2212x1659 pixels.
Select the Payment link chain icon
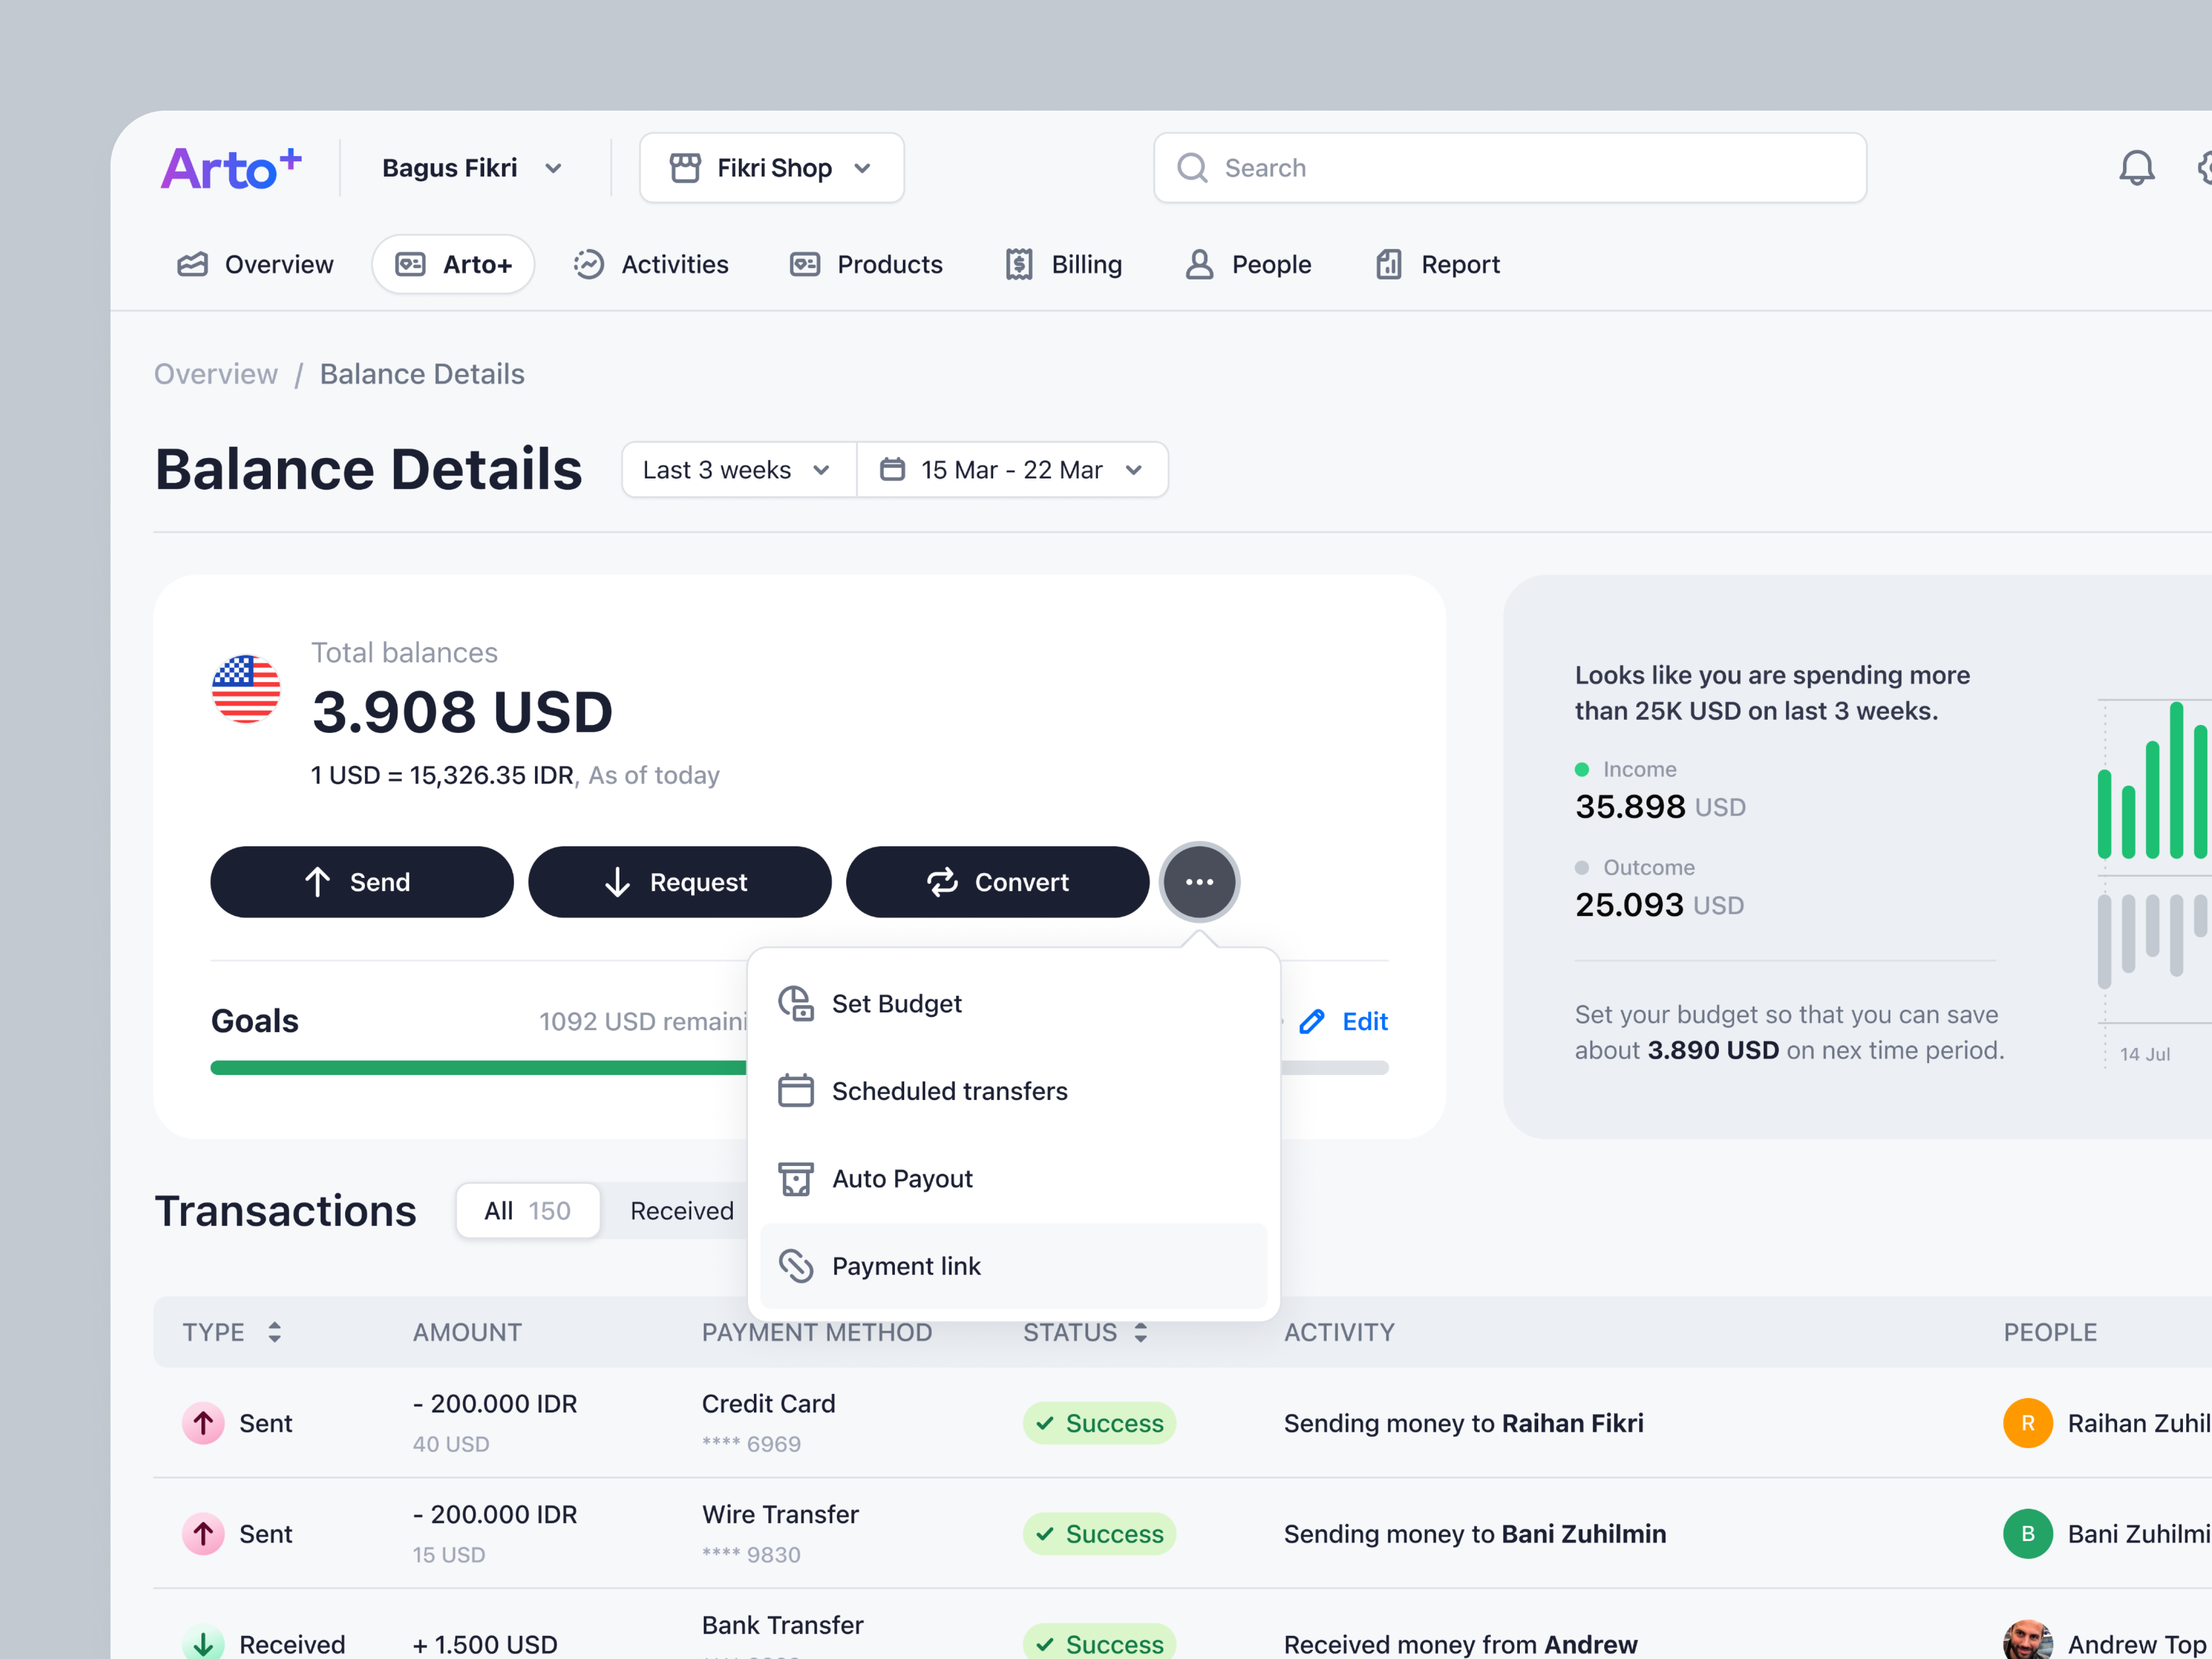click(x=796, y=1265)
